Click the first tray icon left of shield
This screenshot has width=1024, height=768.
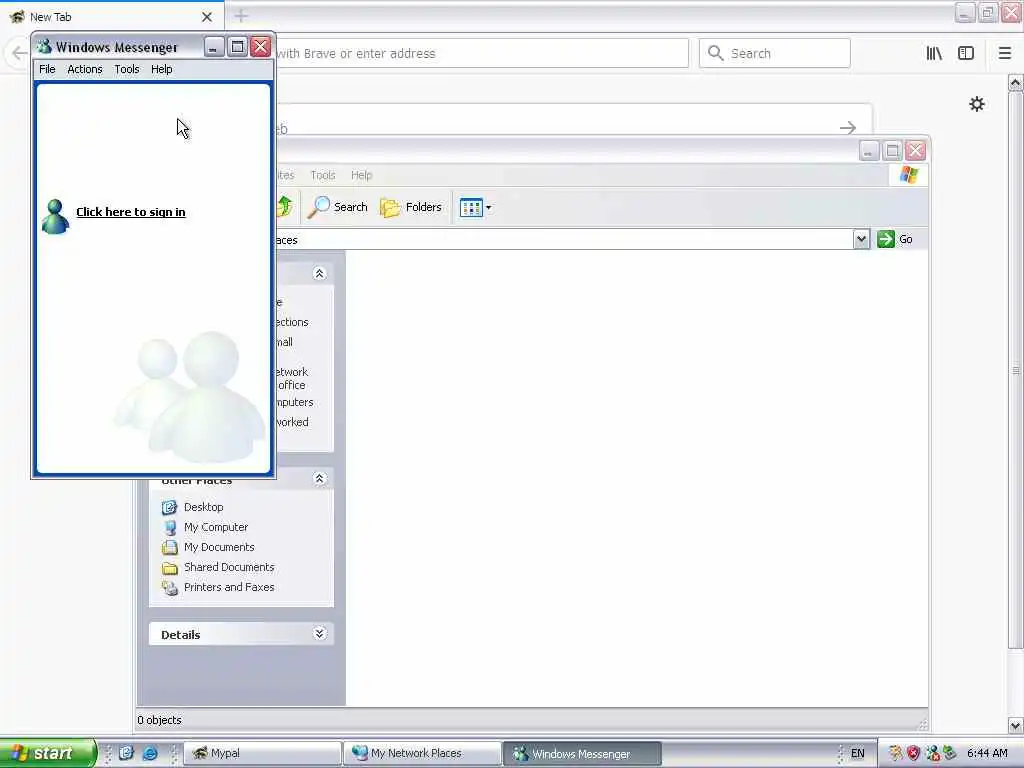[x=895, y=753]
